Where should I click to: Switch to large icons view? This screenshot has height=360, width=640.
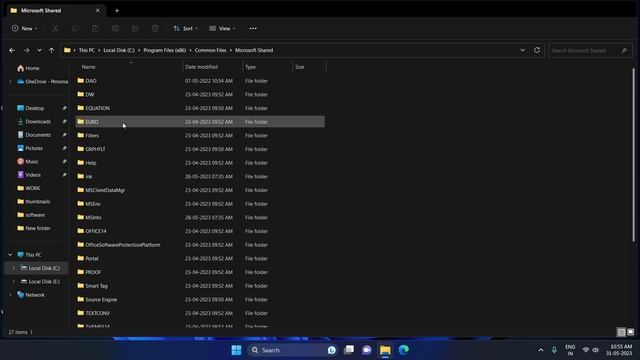pos(631,332)
